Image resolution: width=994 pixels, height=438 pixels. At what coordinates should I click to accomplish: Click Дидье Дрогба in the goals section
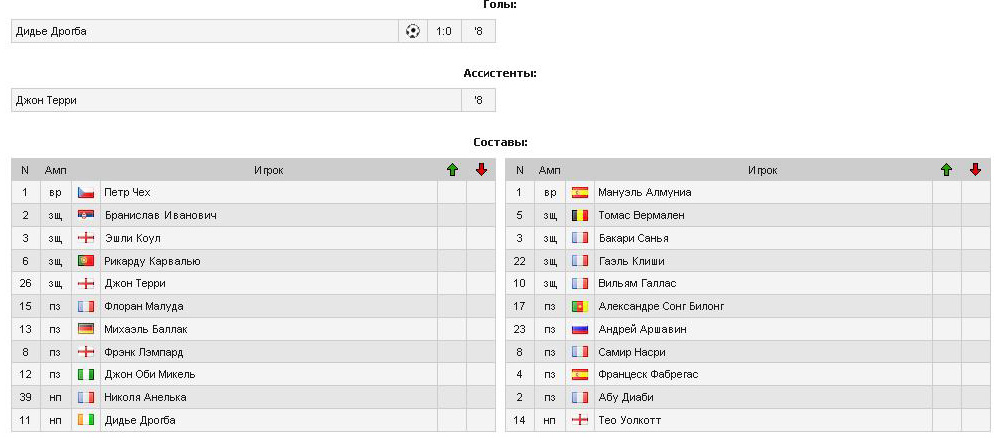[51, 31]
